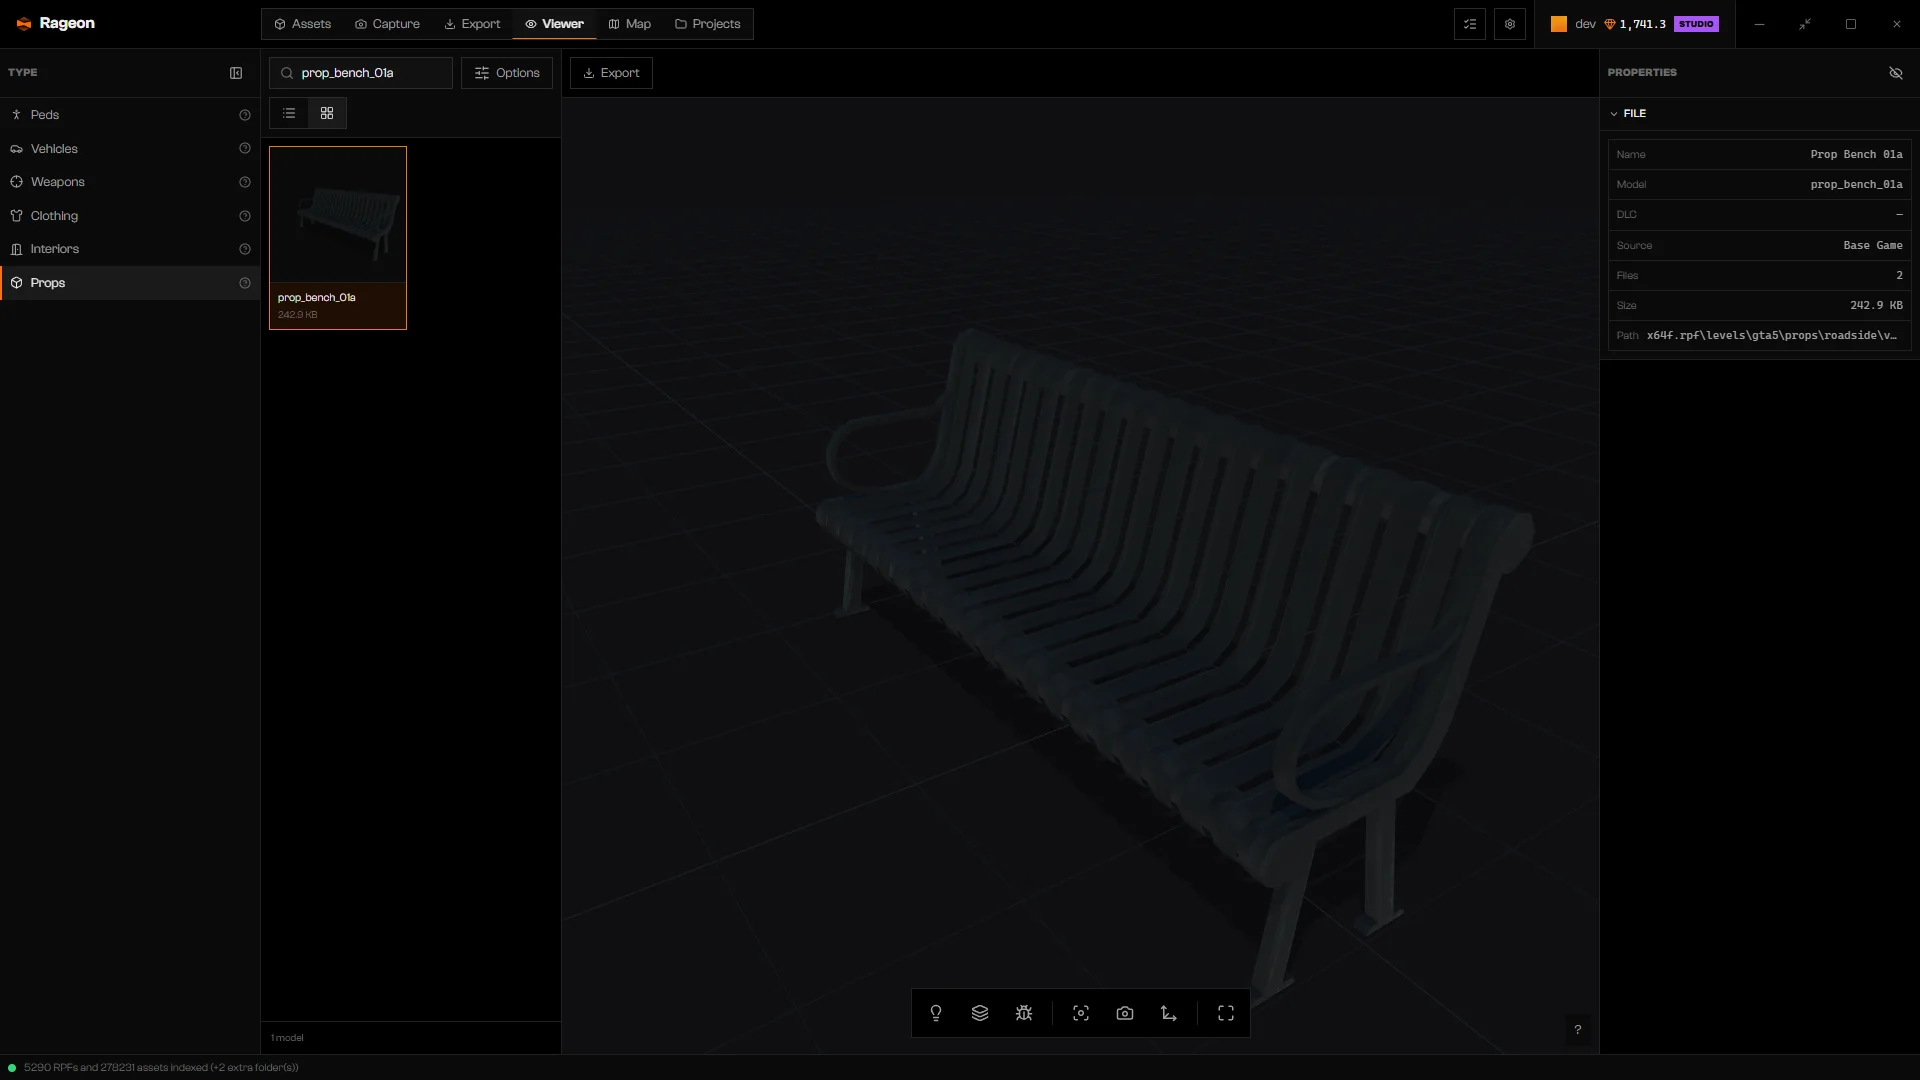Click the info icon next to Clothing

[245, 216]
